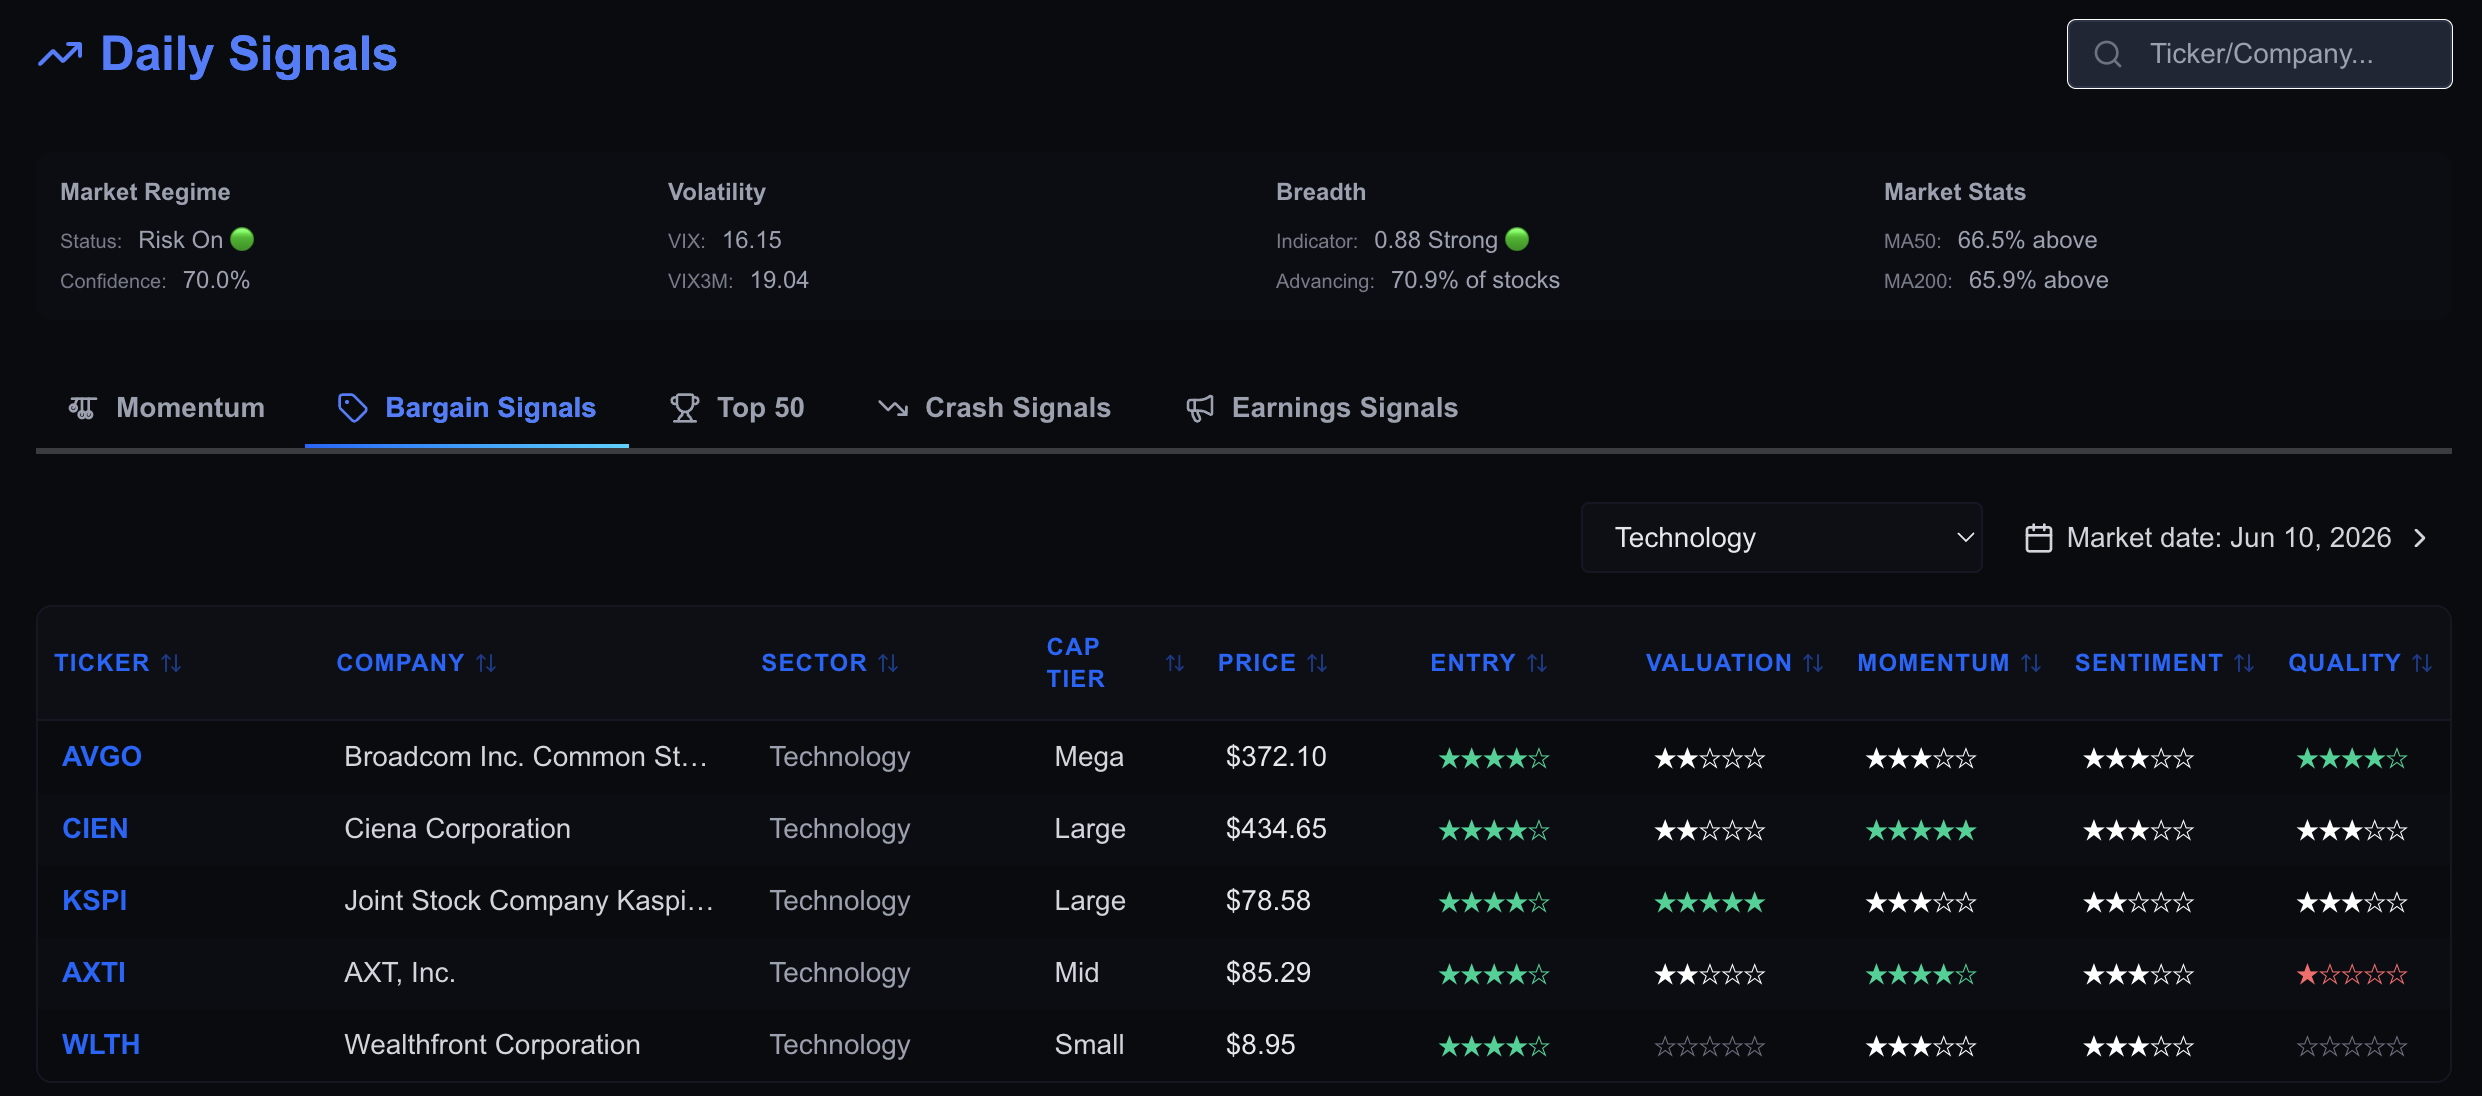Click the Confidence 70.0% value
The height and width of the screenshot is (1096, 2482).
click(216, 280)
